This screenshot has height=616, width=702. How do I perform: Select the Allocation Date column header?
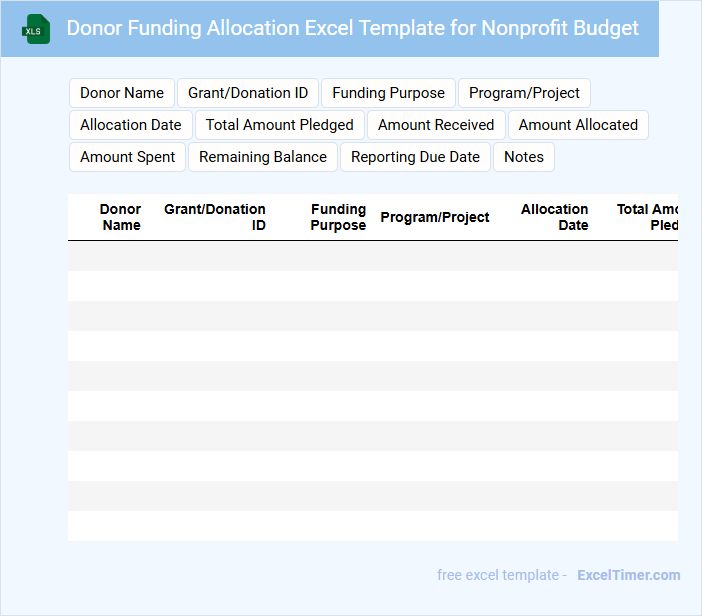(x=555, y=217)
